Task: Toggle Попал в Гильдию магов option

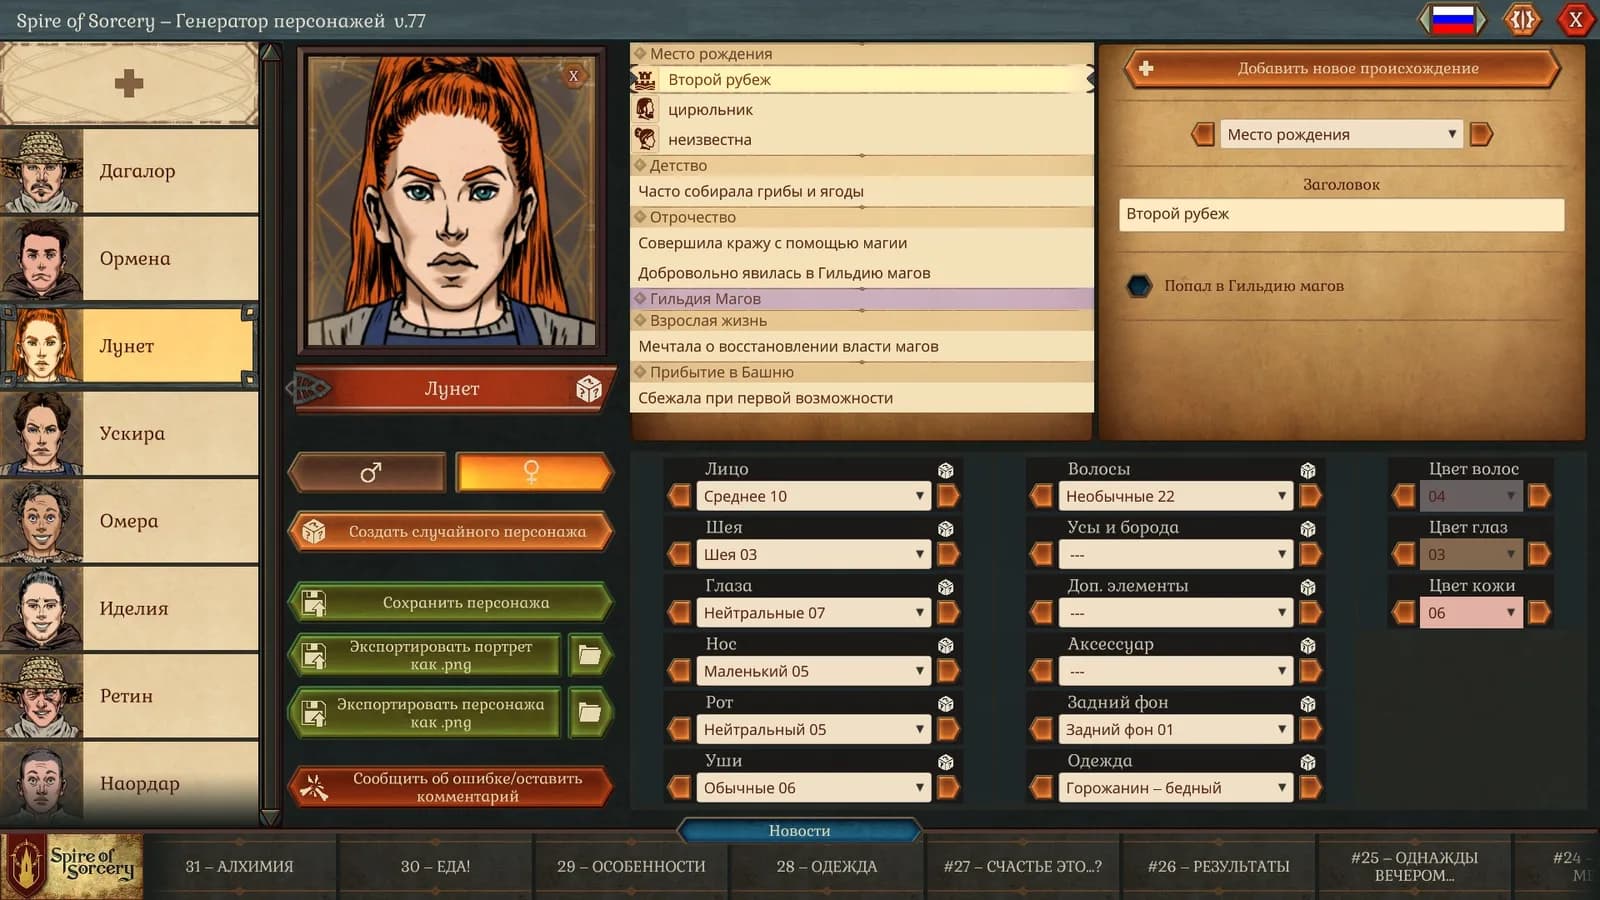Action: pos(1139,286)
